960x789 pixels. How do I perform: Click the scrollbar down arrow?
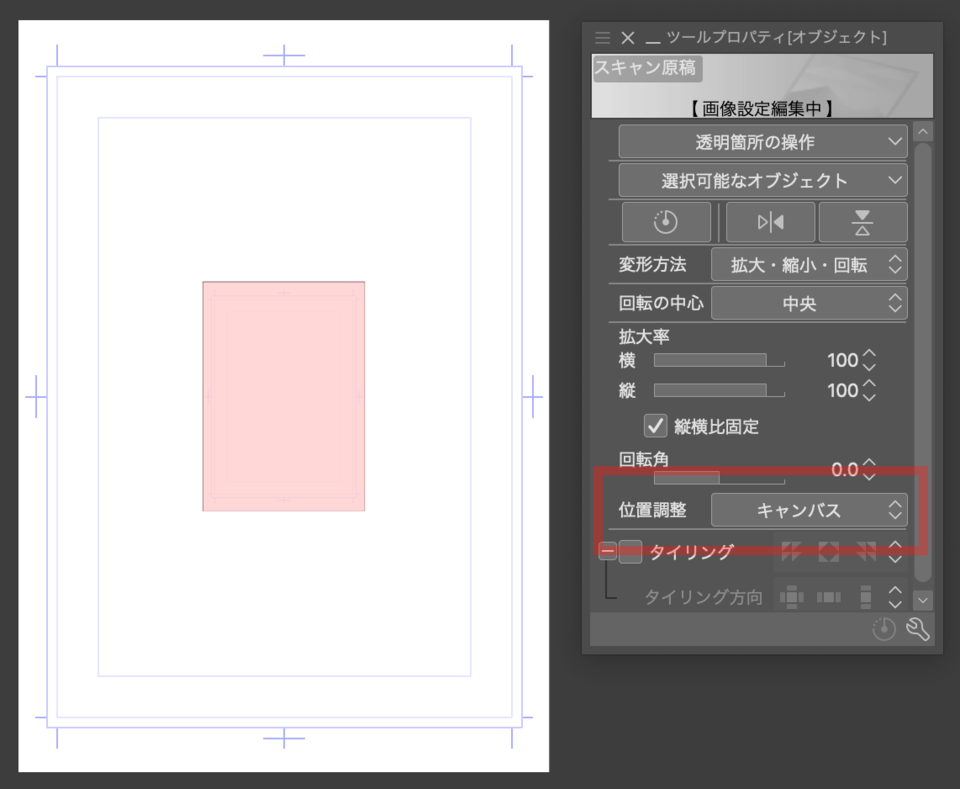point(923,600)
